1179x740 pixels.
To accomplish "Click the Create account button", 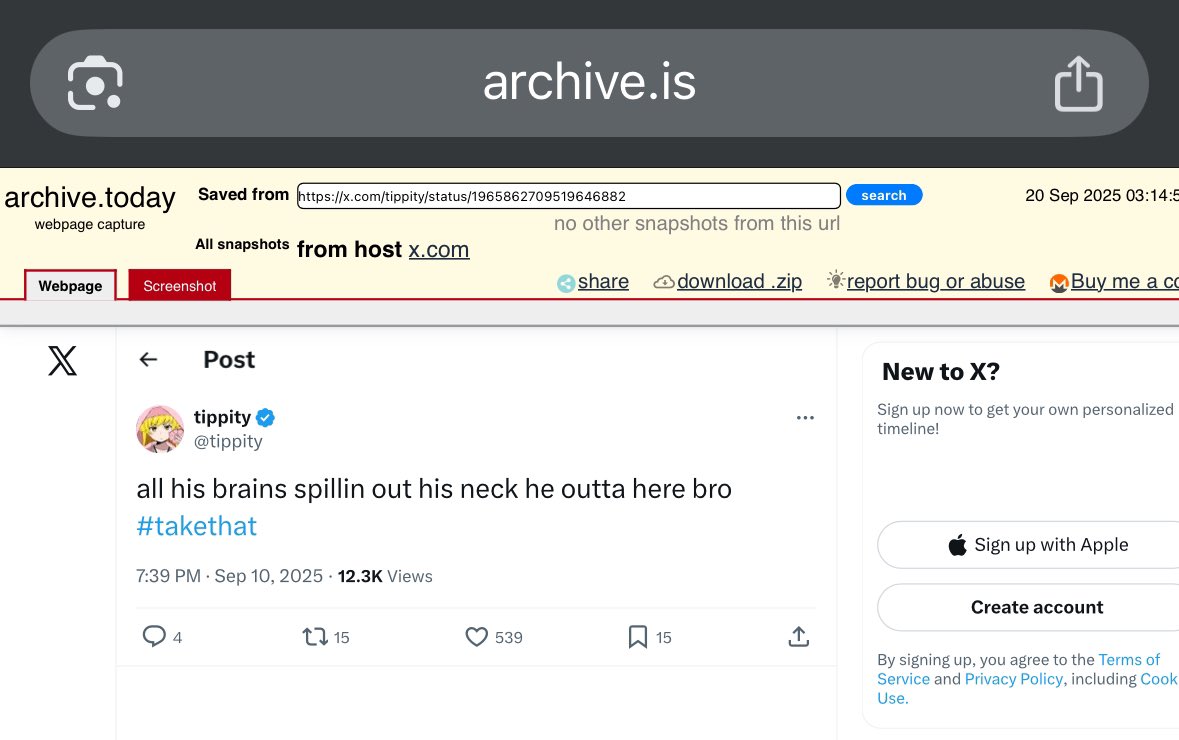I will pos(1037,607).
